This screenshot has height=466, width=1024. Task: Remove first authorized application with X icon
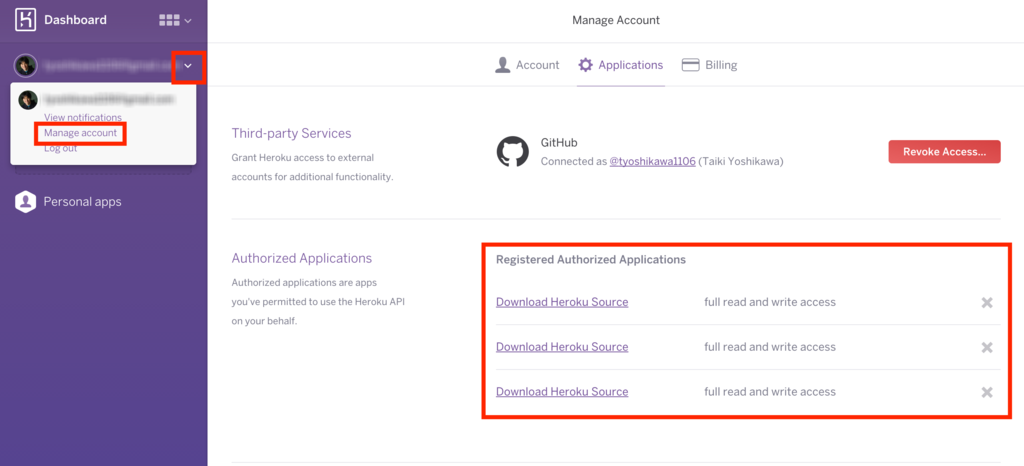(987, 302)
